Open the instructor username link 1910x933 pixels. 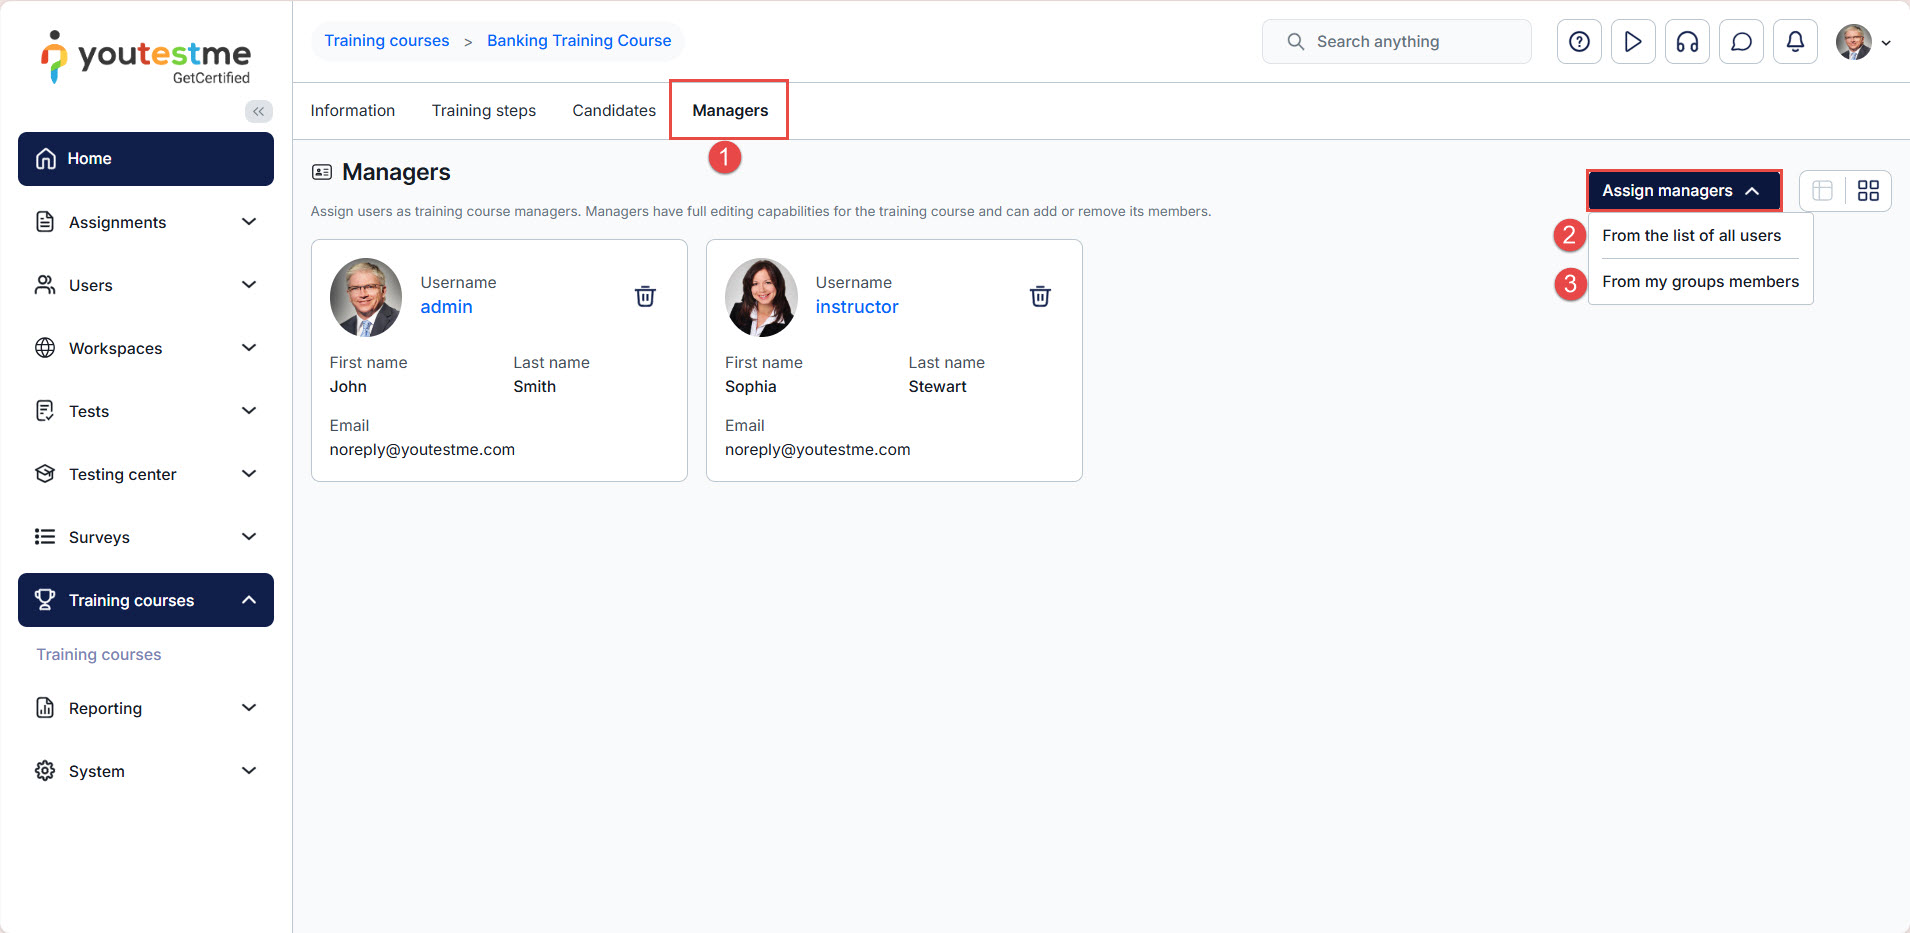pos(856,307)
